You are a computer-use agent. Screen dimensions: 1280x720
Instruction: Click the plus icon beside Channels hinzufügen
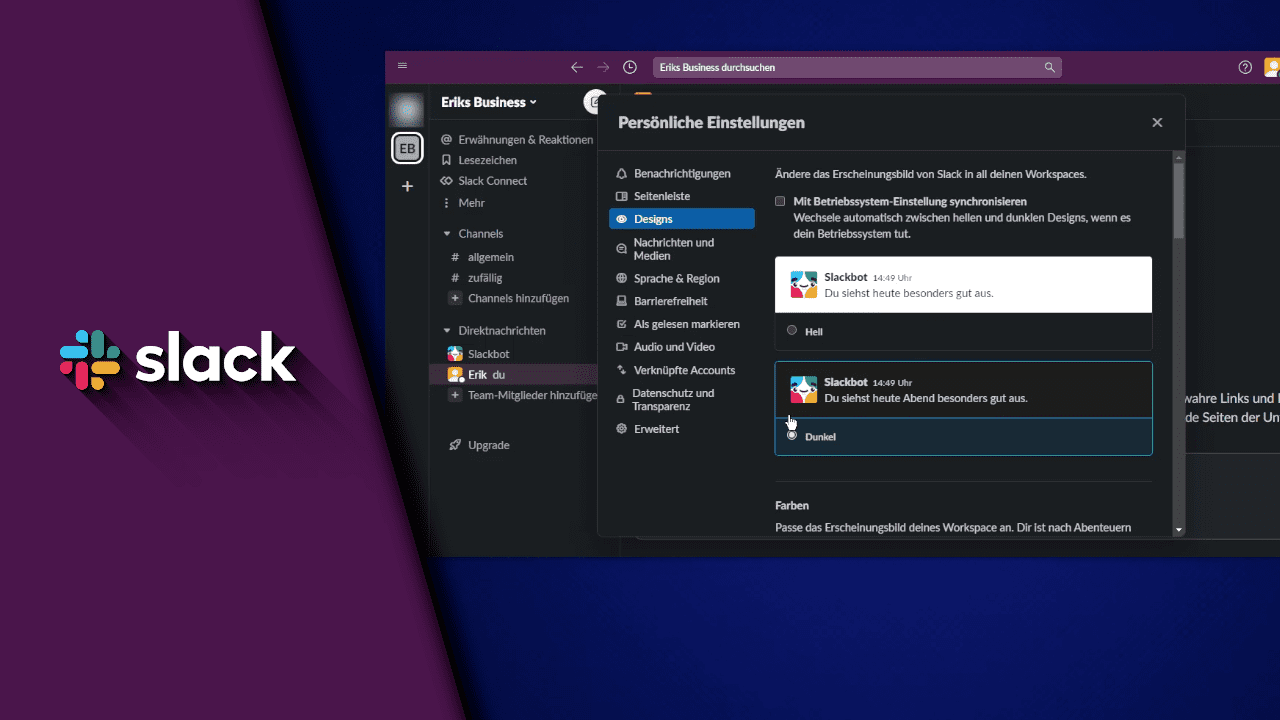455,298
